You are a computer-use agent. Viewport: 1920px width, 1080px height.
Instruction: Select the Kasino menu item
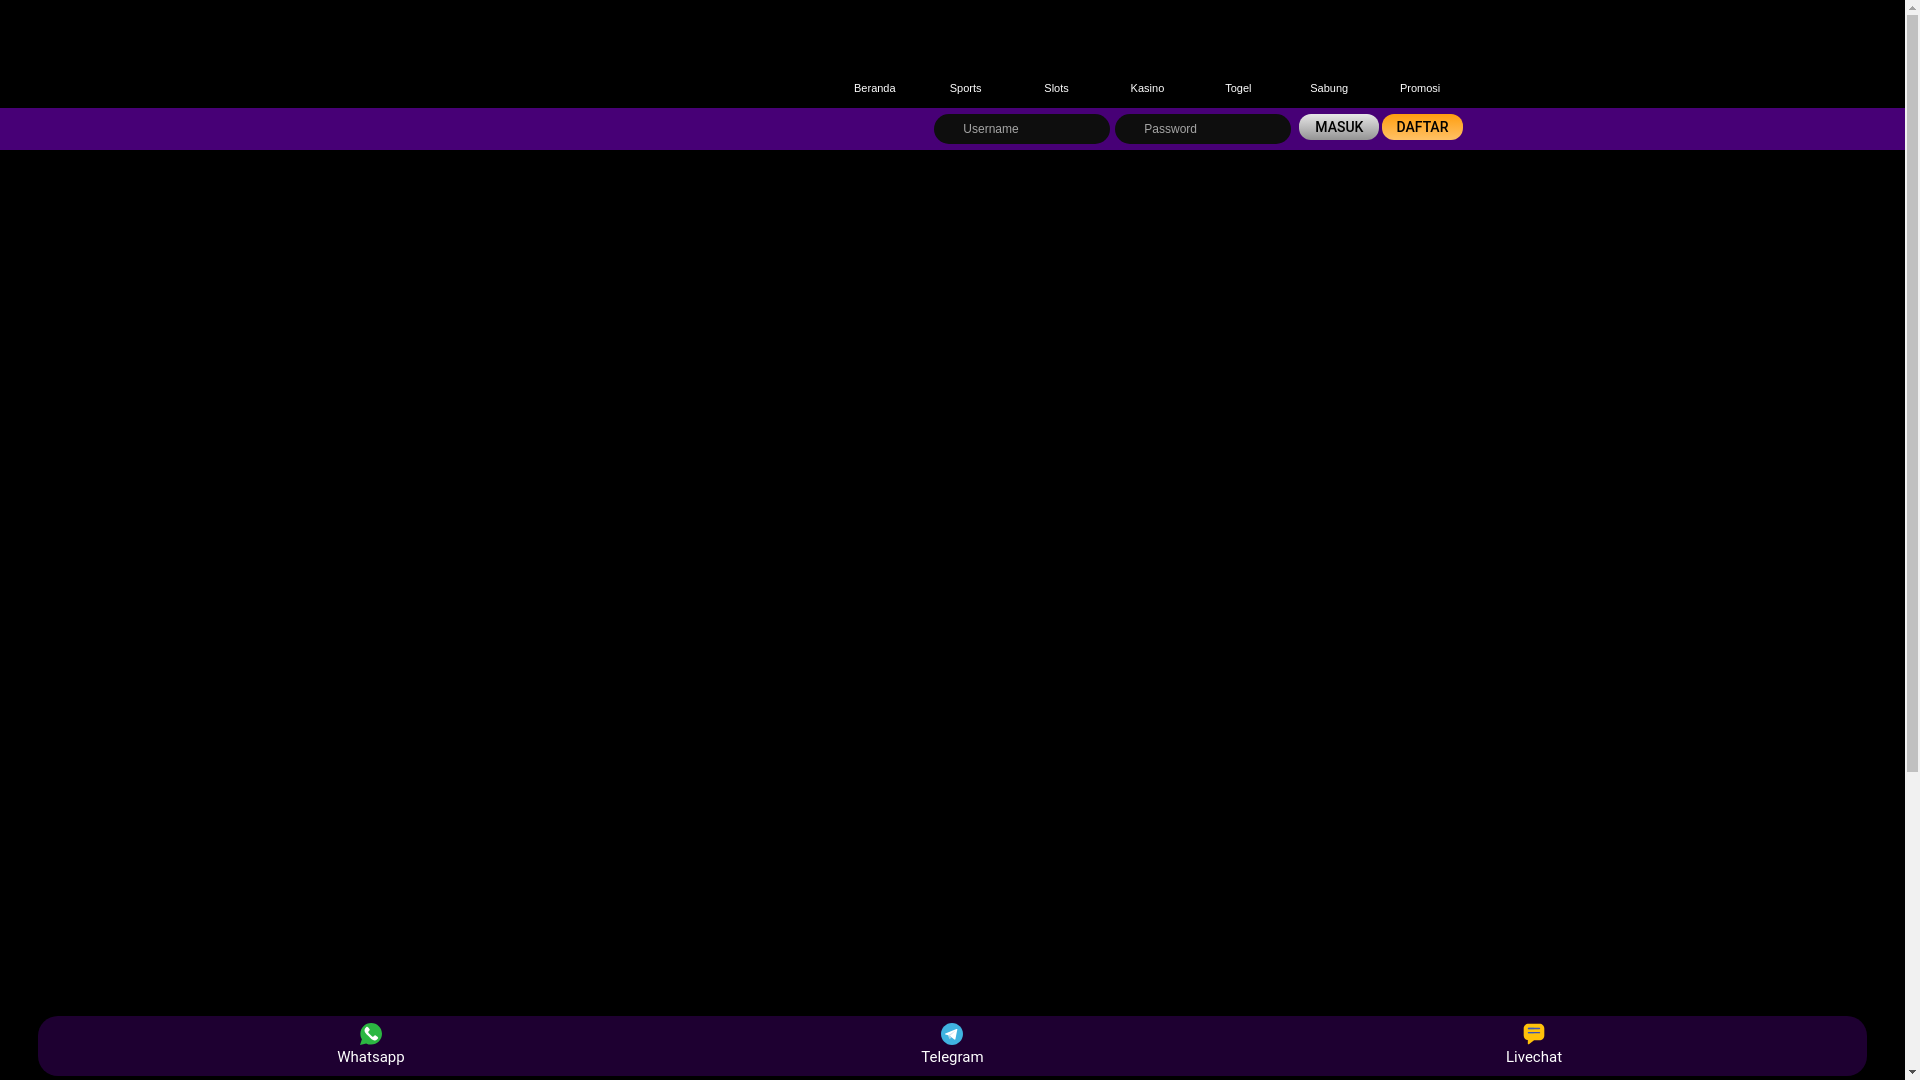[1147, 88]
